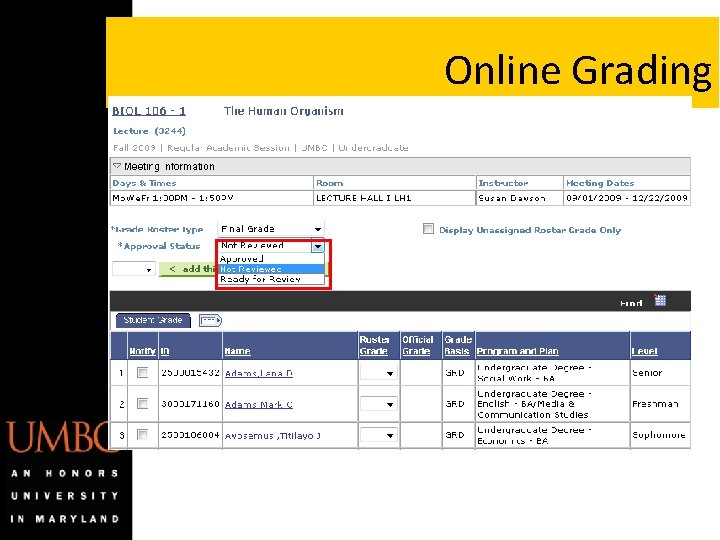Toggle Display Unassigned Roster Grade Only checkbox

[x=428, y=229]
